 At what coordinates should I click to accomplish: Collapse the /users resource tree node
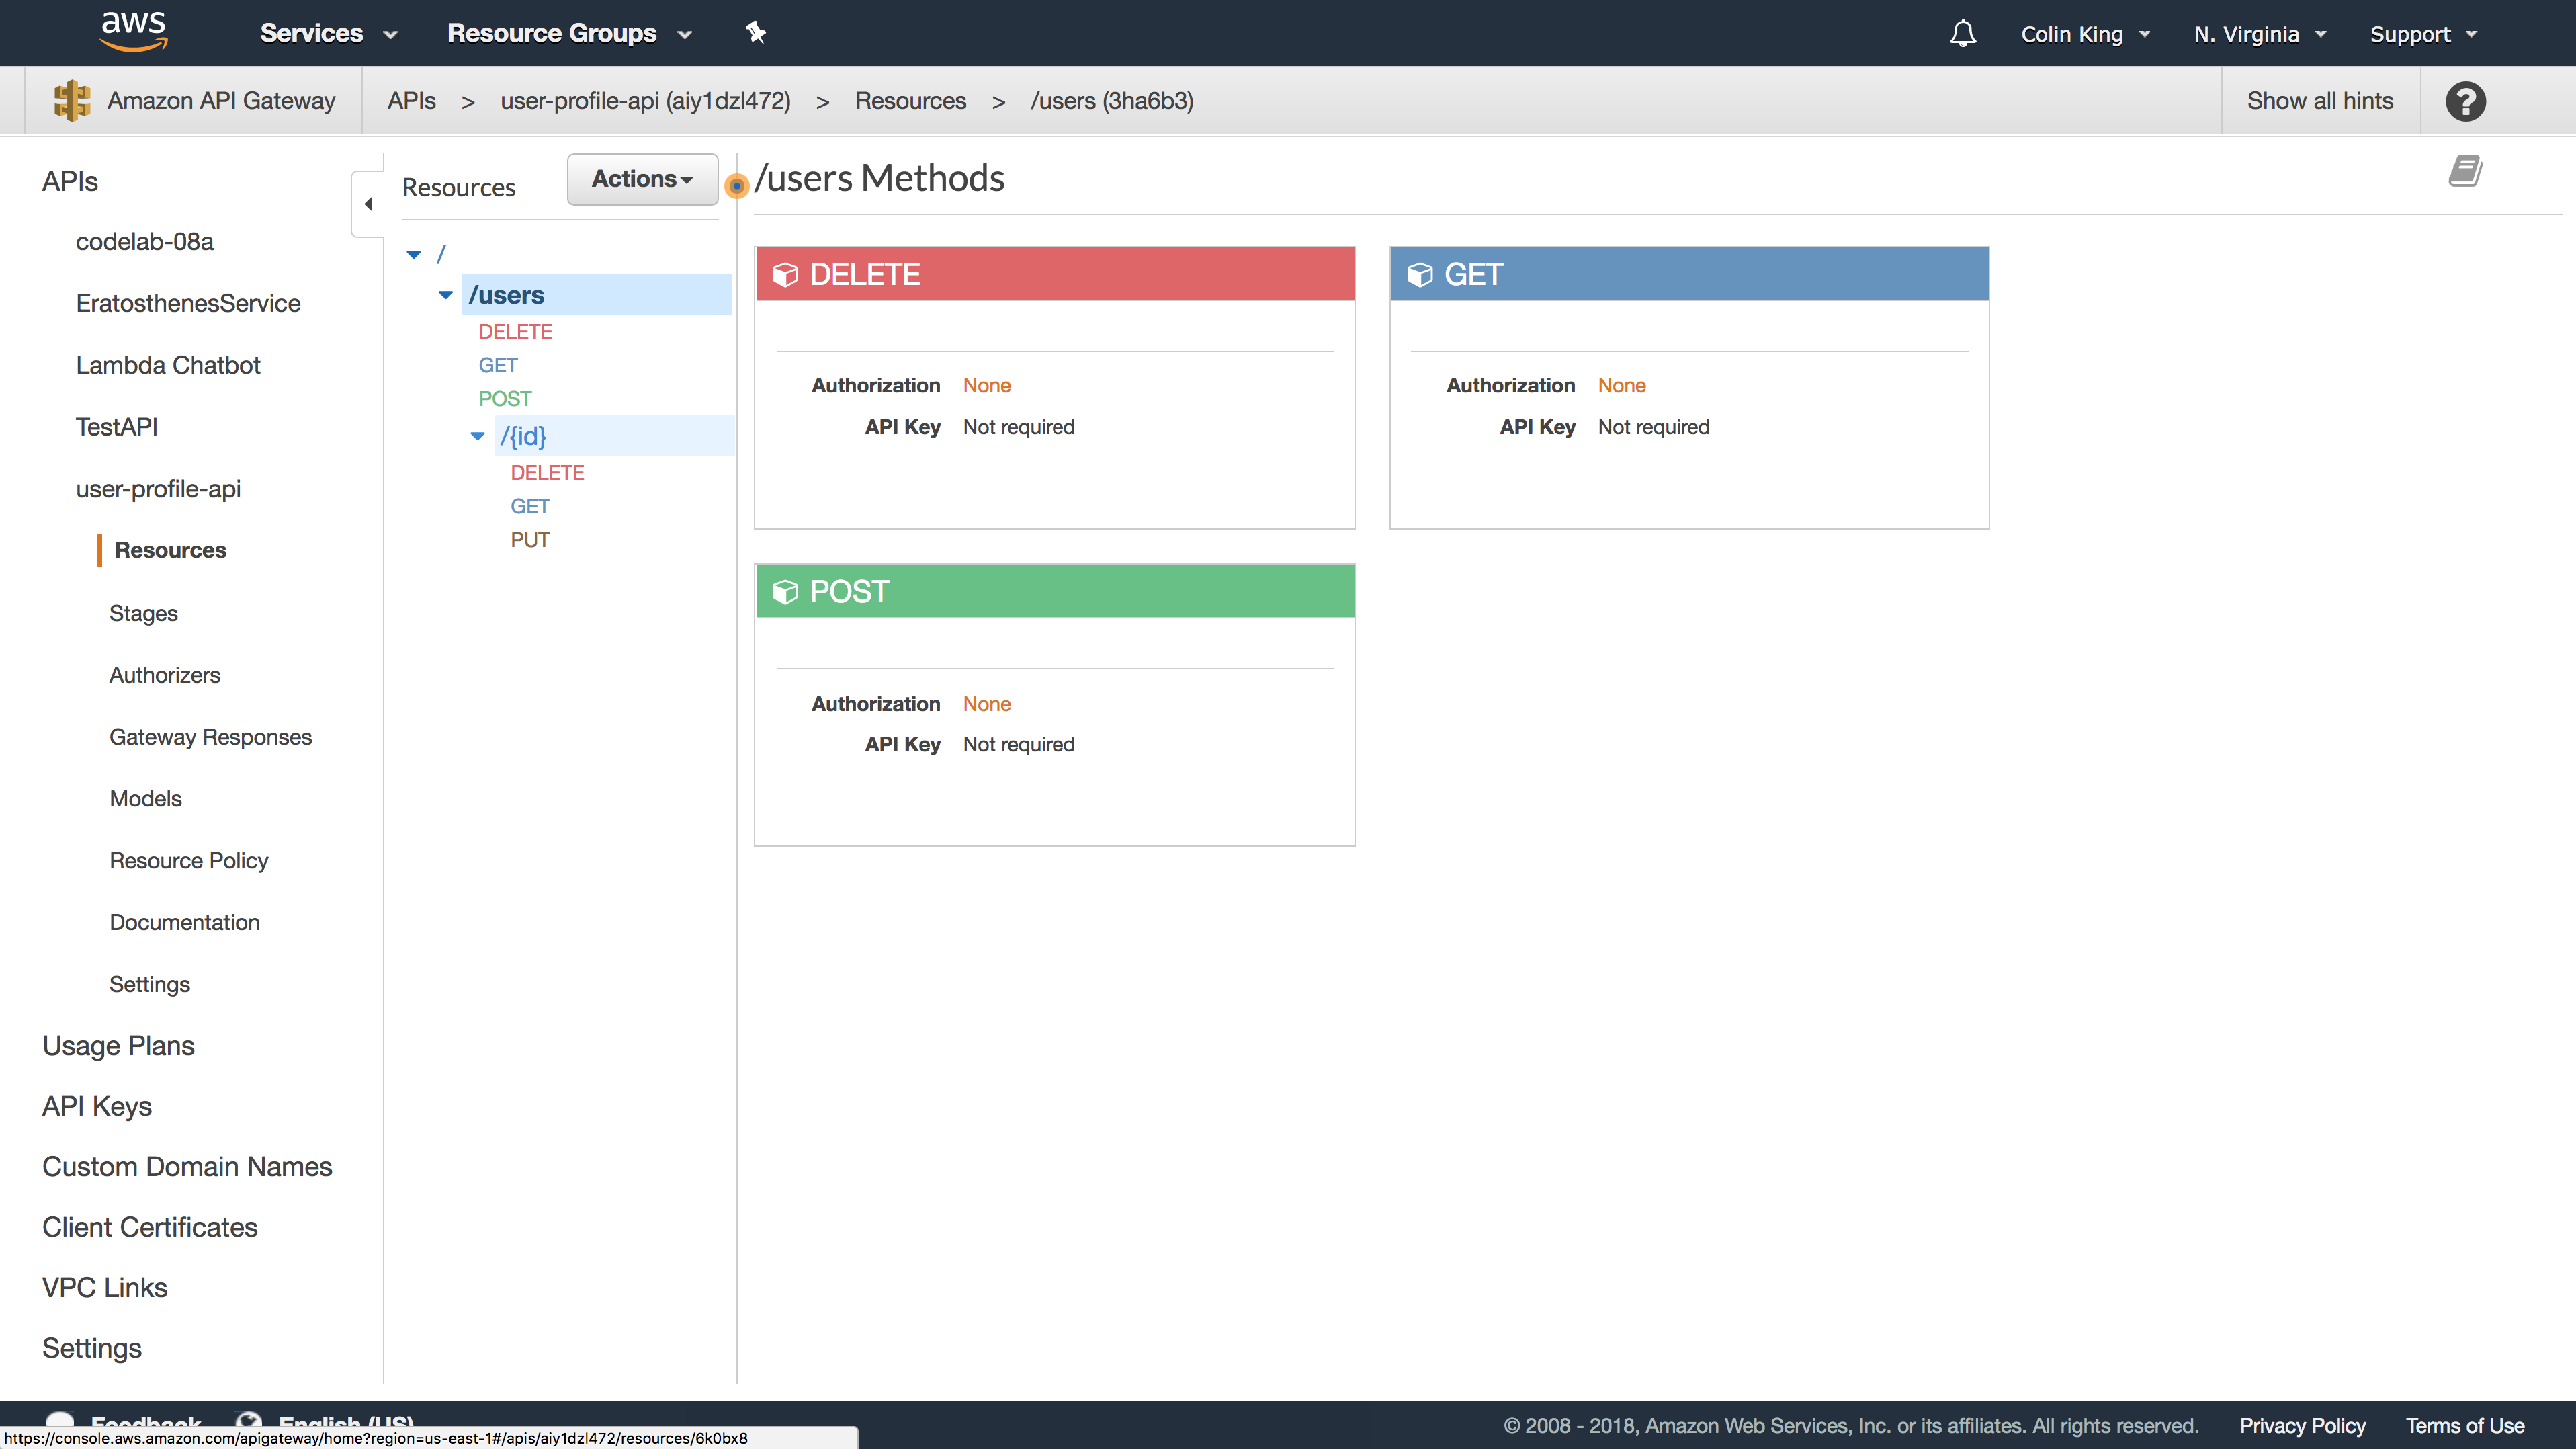pos(446,295)
